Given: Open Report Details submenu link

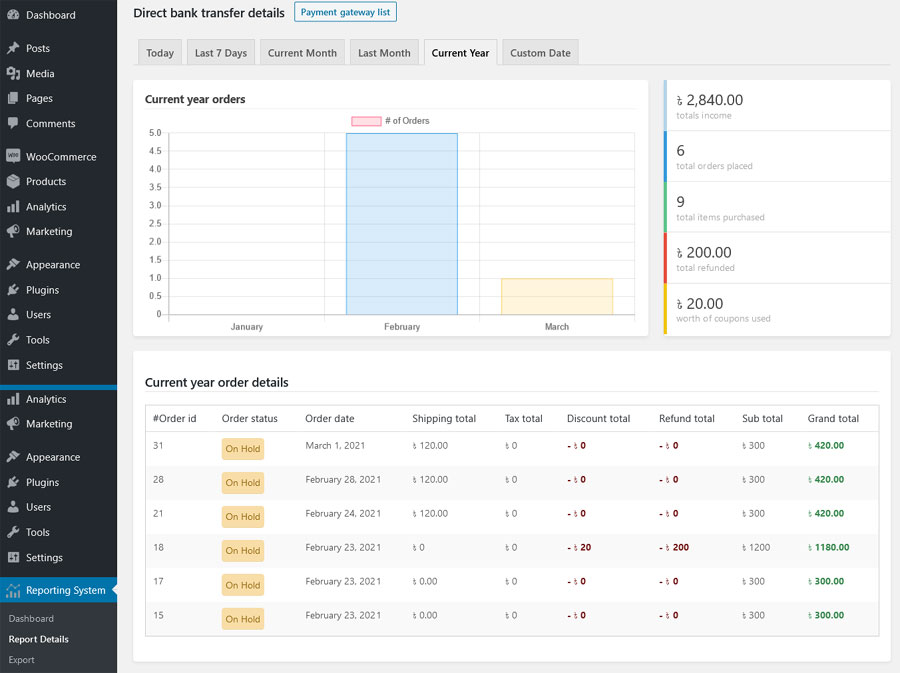Looking at the screenshot, I should coord(38,639).
